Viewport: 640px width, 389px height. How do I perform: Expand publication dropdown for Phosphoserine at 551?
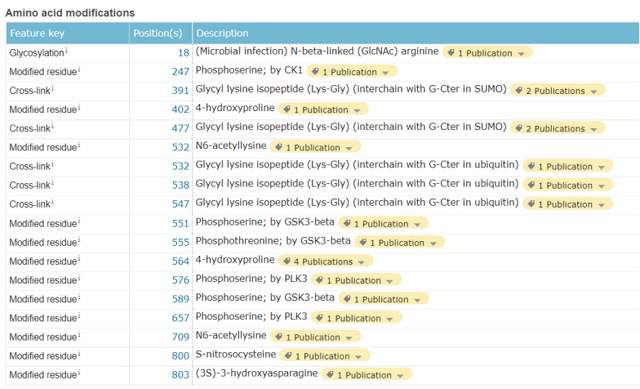click(383, 224)
